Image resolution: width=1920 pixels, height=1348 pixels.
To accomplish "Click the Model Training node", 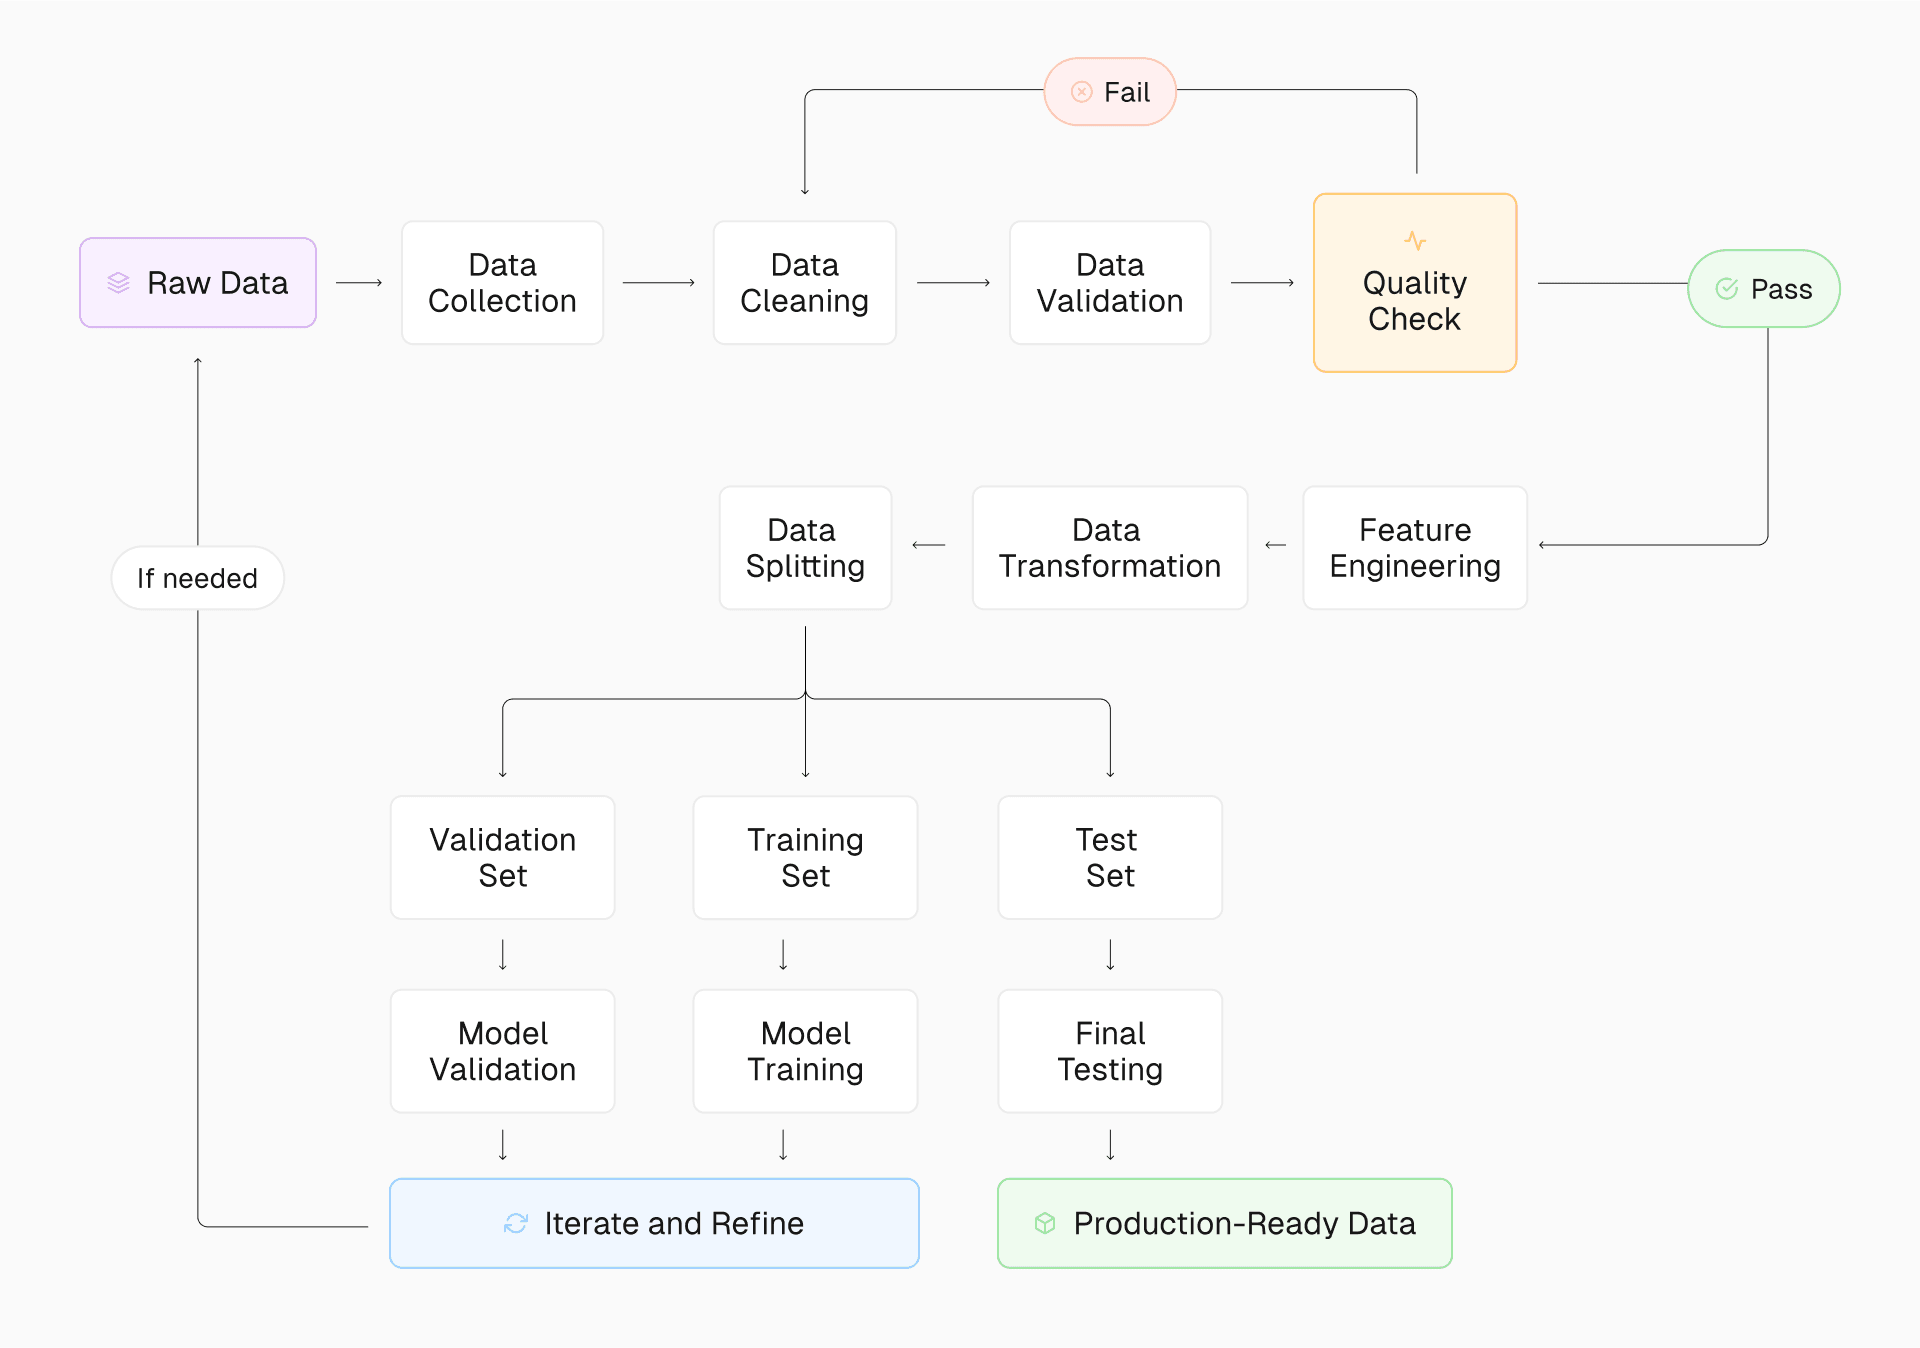I will (805, 1051).
